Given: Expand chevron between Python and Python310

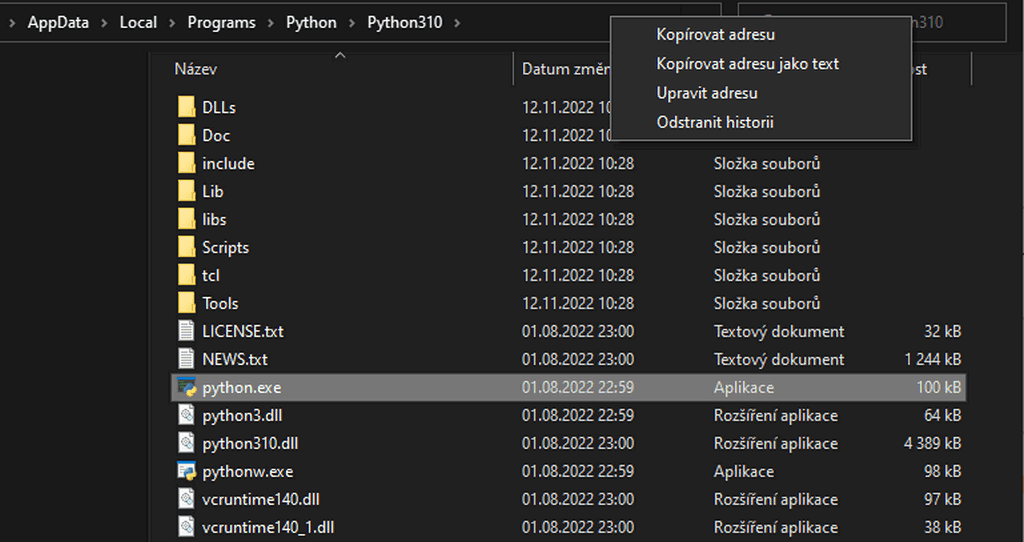Looking at the screenshot, I should coord(352,23).
